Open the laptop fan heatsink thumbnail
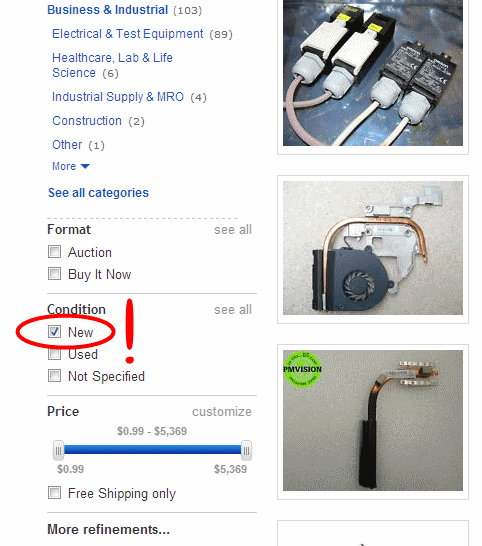Viewport: 482px width, 546px height. (x=373, y=249)
